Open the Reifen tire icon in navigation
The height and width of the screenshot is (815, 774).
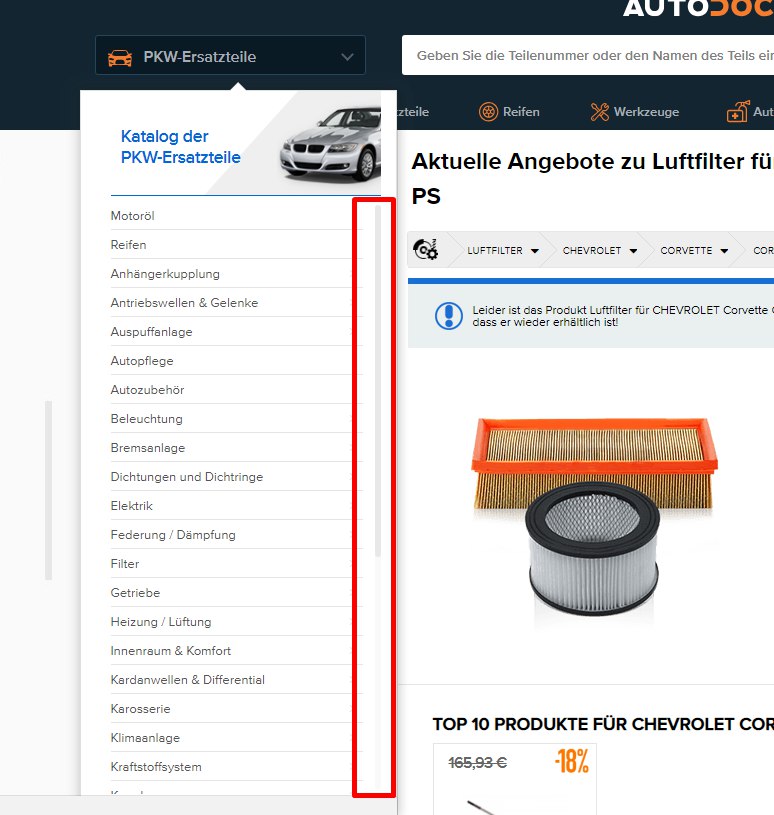(x=488, y=112)
